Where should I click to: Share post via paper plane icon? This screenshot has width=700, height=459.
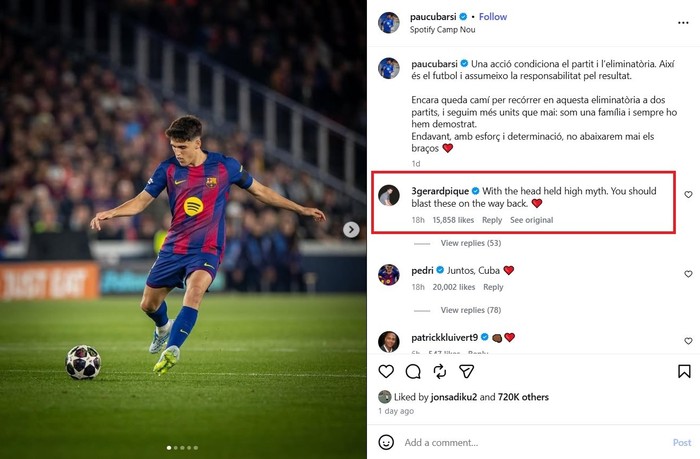point(466,371)
